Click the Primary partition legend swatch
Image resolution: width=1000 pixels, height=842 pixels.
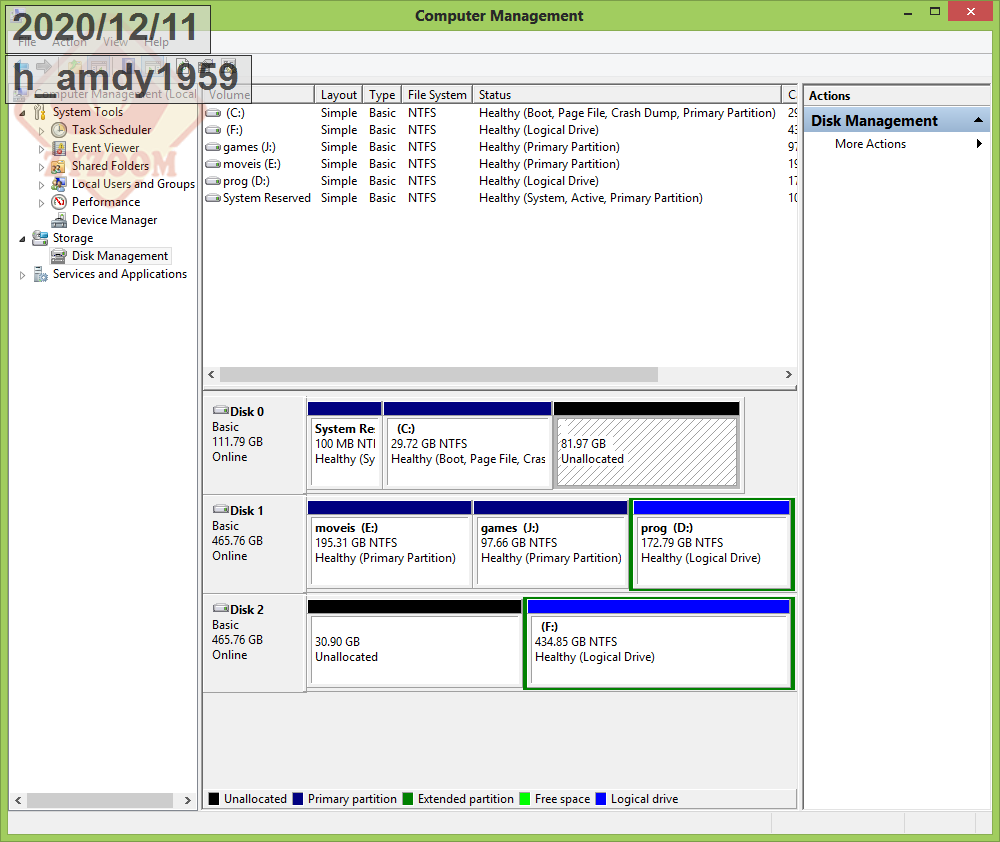[x=298, y=799]
